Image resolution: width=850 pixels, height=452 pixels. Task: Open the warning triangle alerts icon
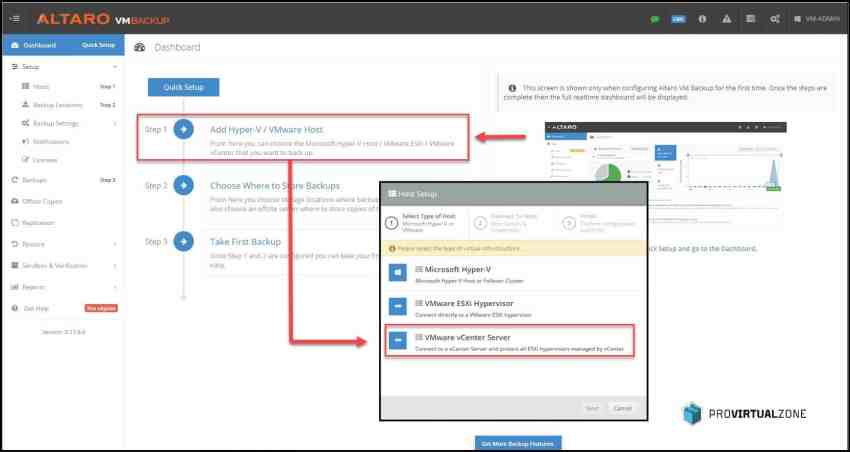click(726, 19)
